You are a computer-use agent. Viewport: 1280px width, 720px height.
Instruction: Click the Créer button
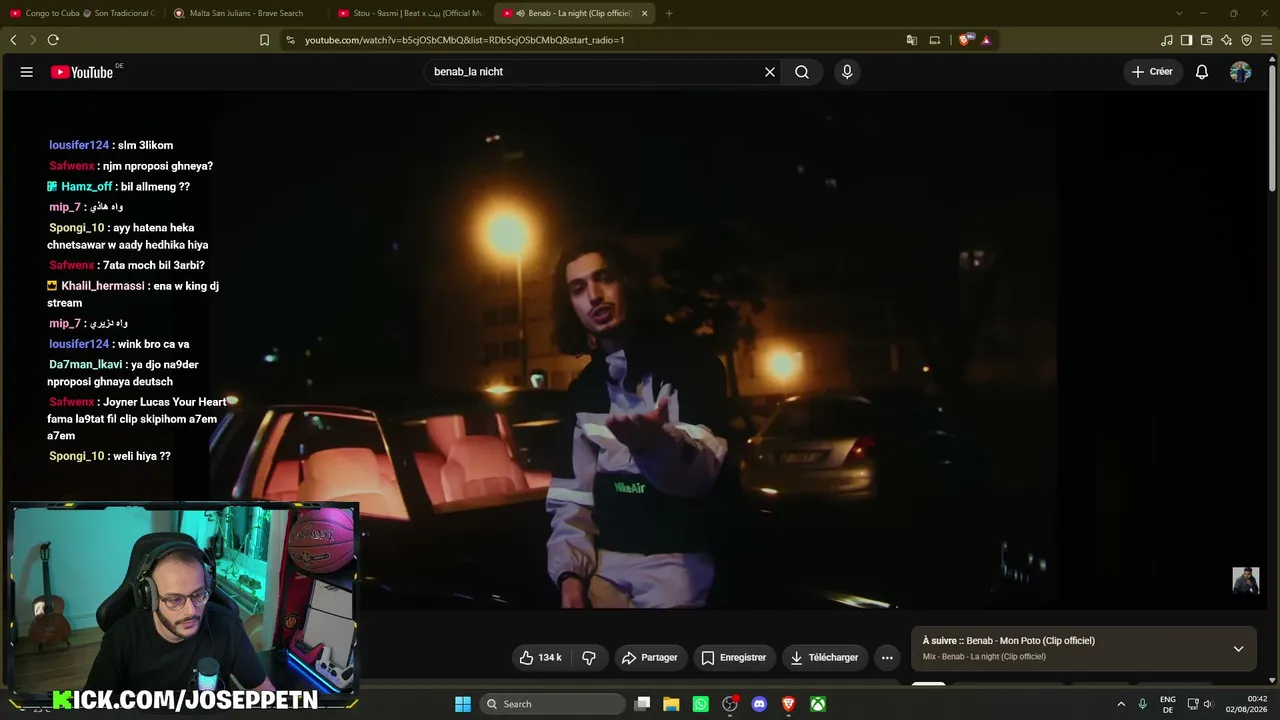1152,72
